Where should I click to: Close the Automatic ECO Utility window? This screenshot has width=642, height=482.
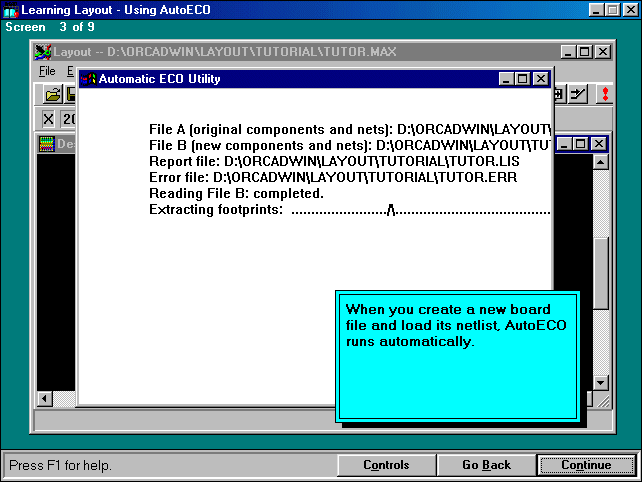tap(540, 79)
